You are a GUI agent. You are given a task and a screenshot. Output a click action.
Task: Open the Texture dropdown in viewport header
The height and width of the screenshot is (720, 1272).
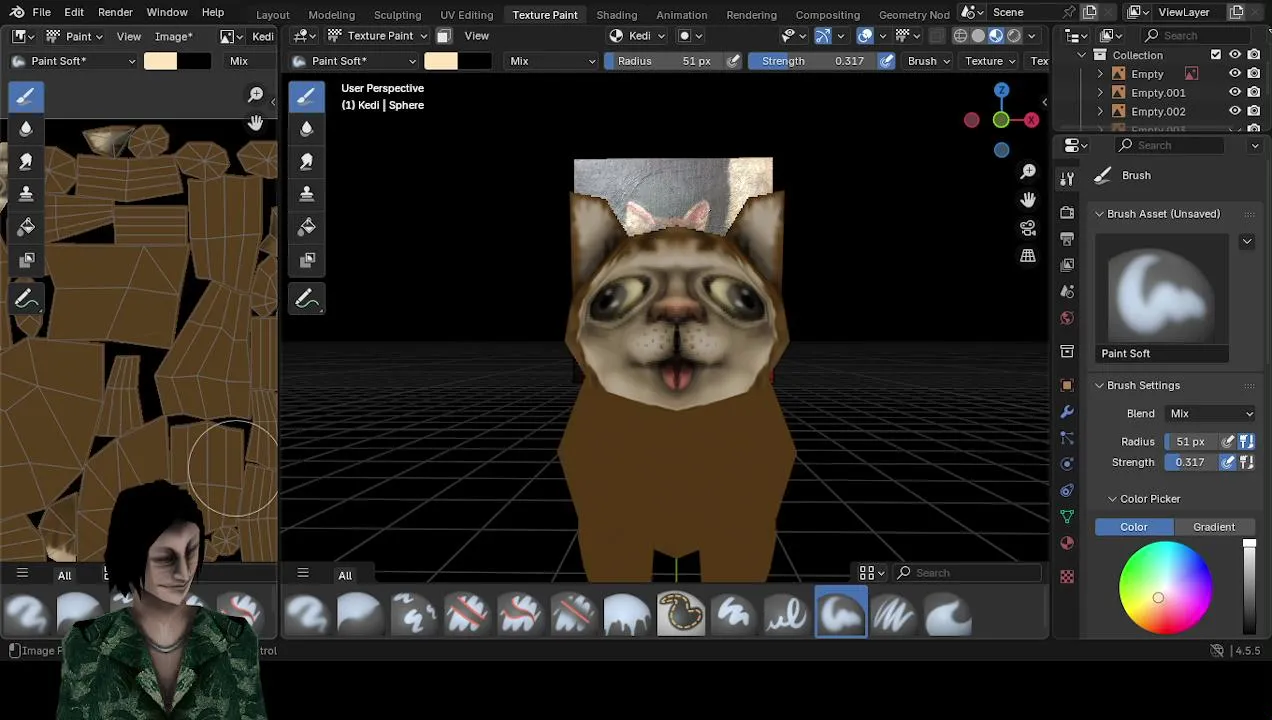click(991, 61)
